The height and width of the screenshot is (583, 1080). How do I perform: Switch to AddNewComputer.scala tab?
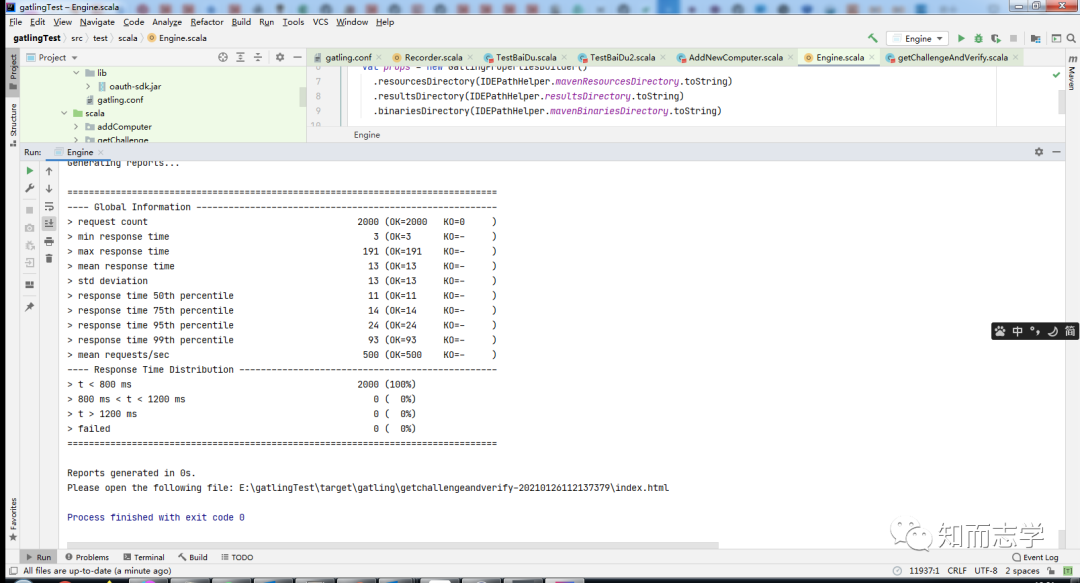click(735, 57)
